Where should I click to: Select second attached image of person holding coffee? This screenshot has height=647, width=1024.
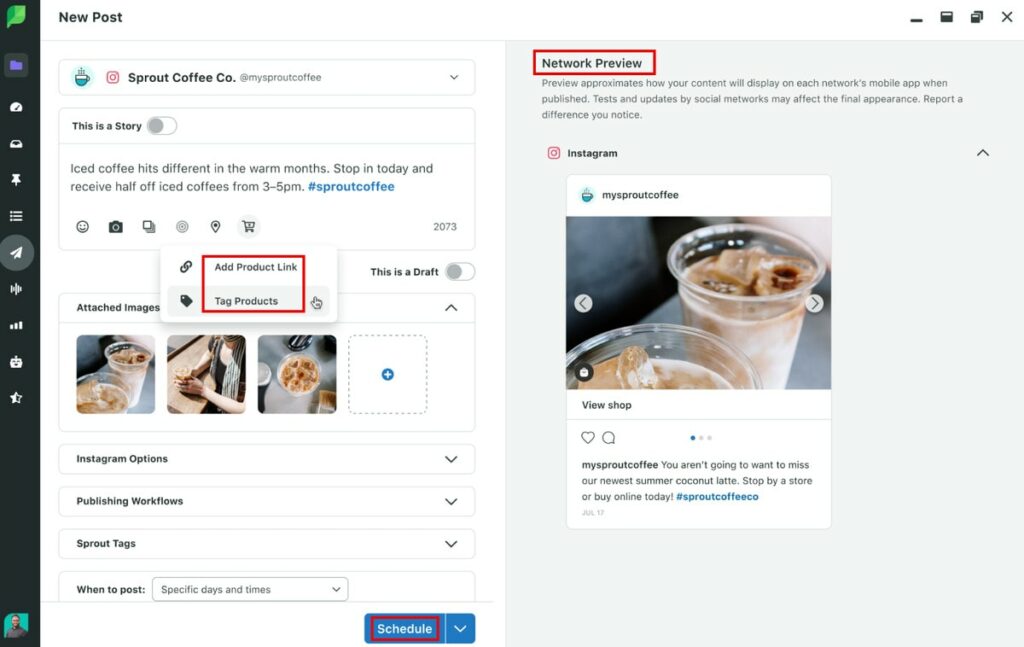point(206,374)
